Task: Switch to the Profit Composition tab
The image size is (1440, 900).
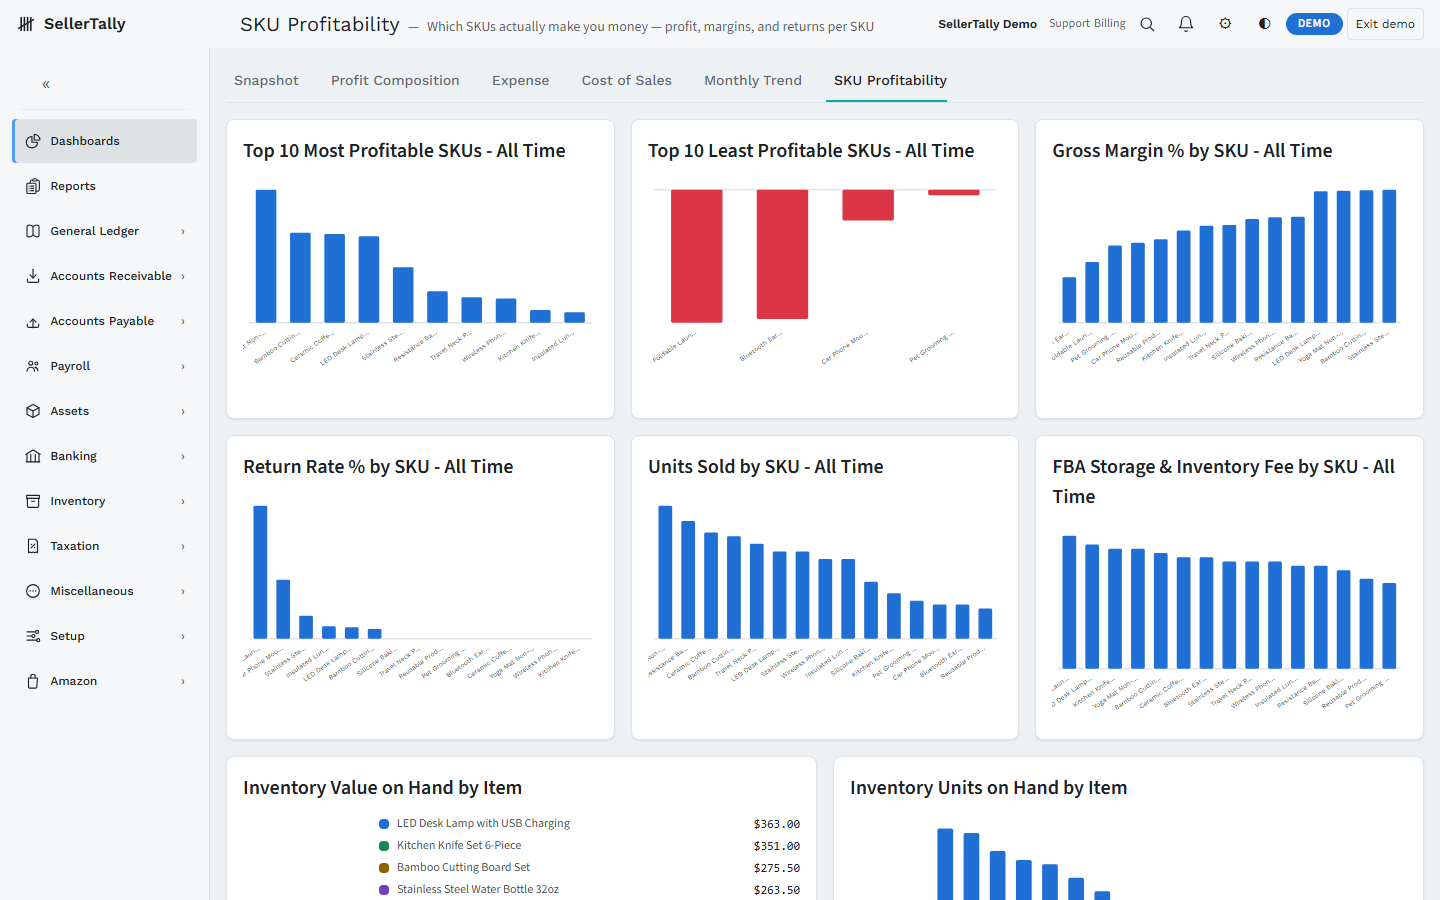Action: 395,80
